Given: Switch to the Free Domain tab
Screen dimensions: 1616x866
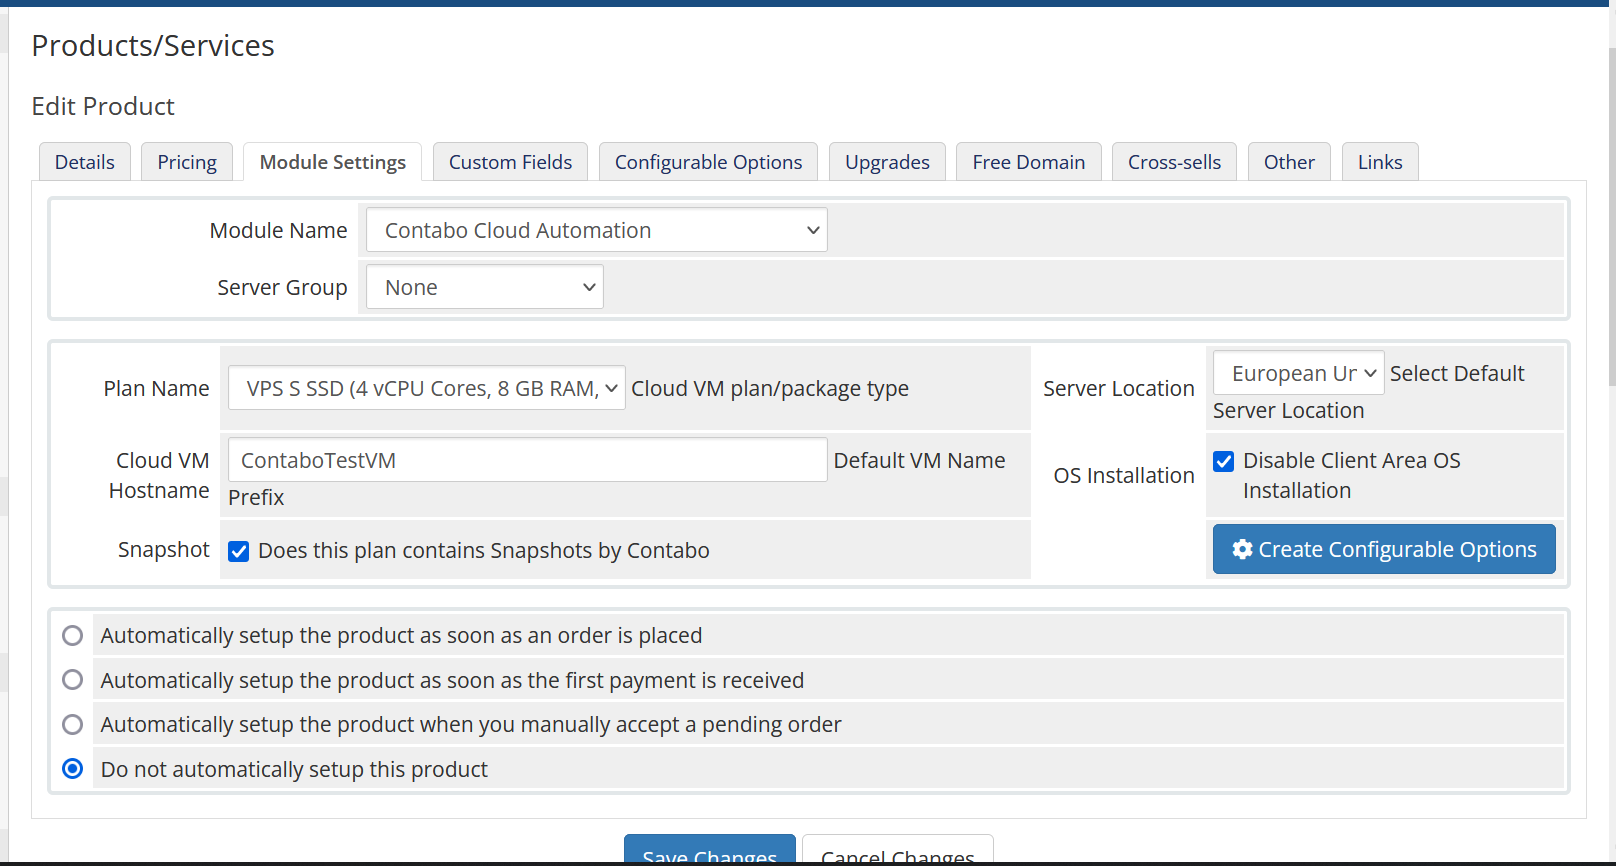Looking at the screenshot, I should [1029, 162].
